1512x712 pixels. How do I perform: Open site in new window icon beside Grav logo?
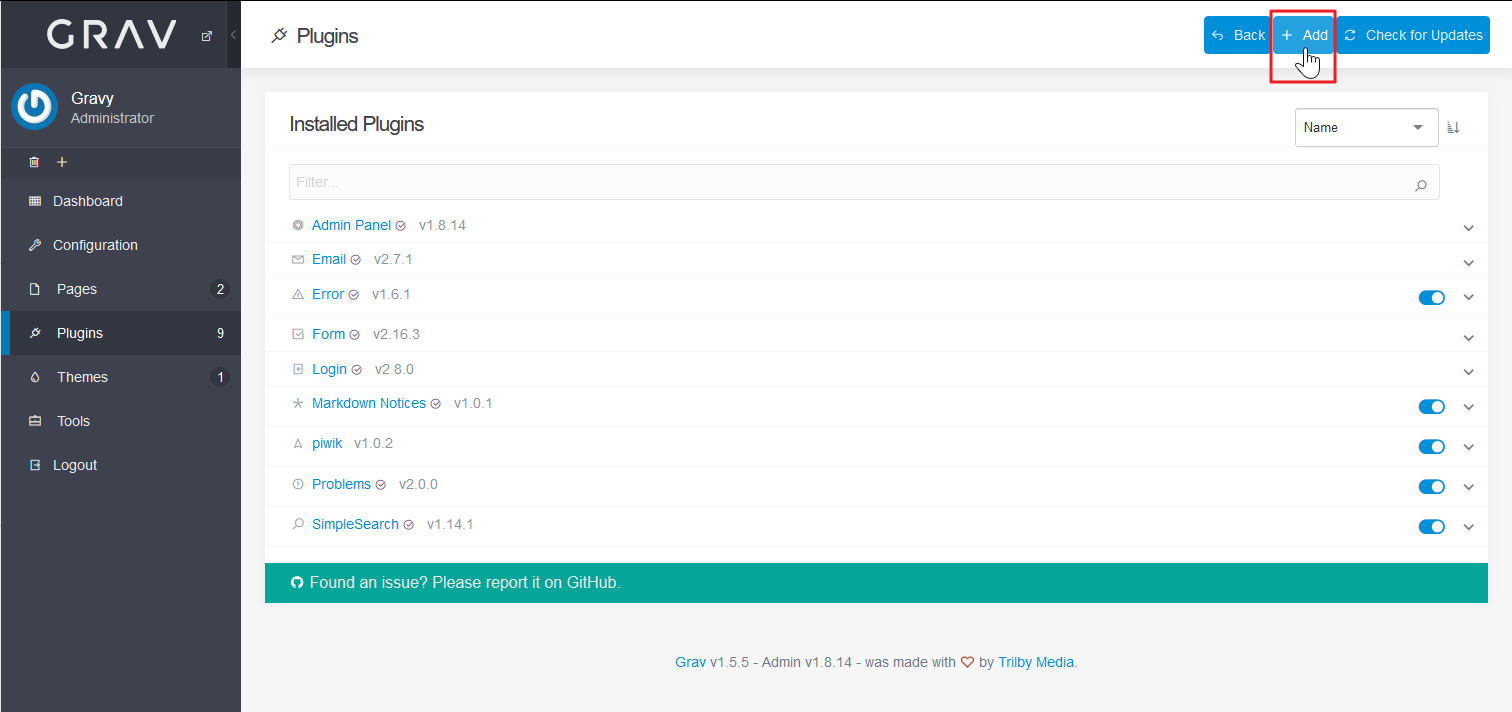coord(207,36)
